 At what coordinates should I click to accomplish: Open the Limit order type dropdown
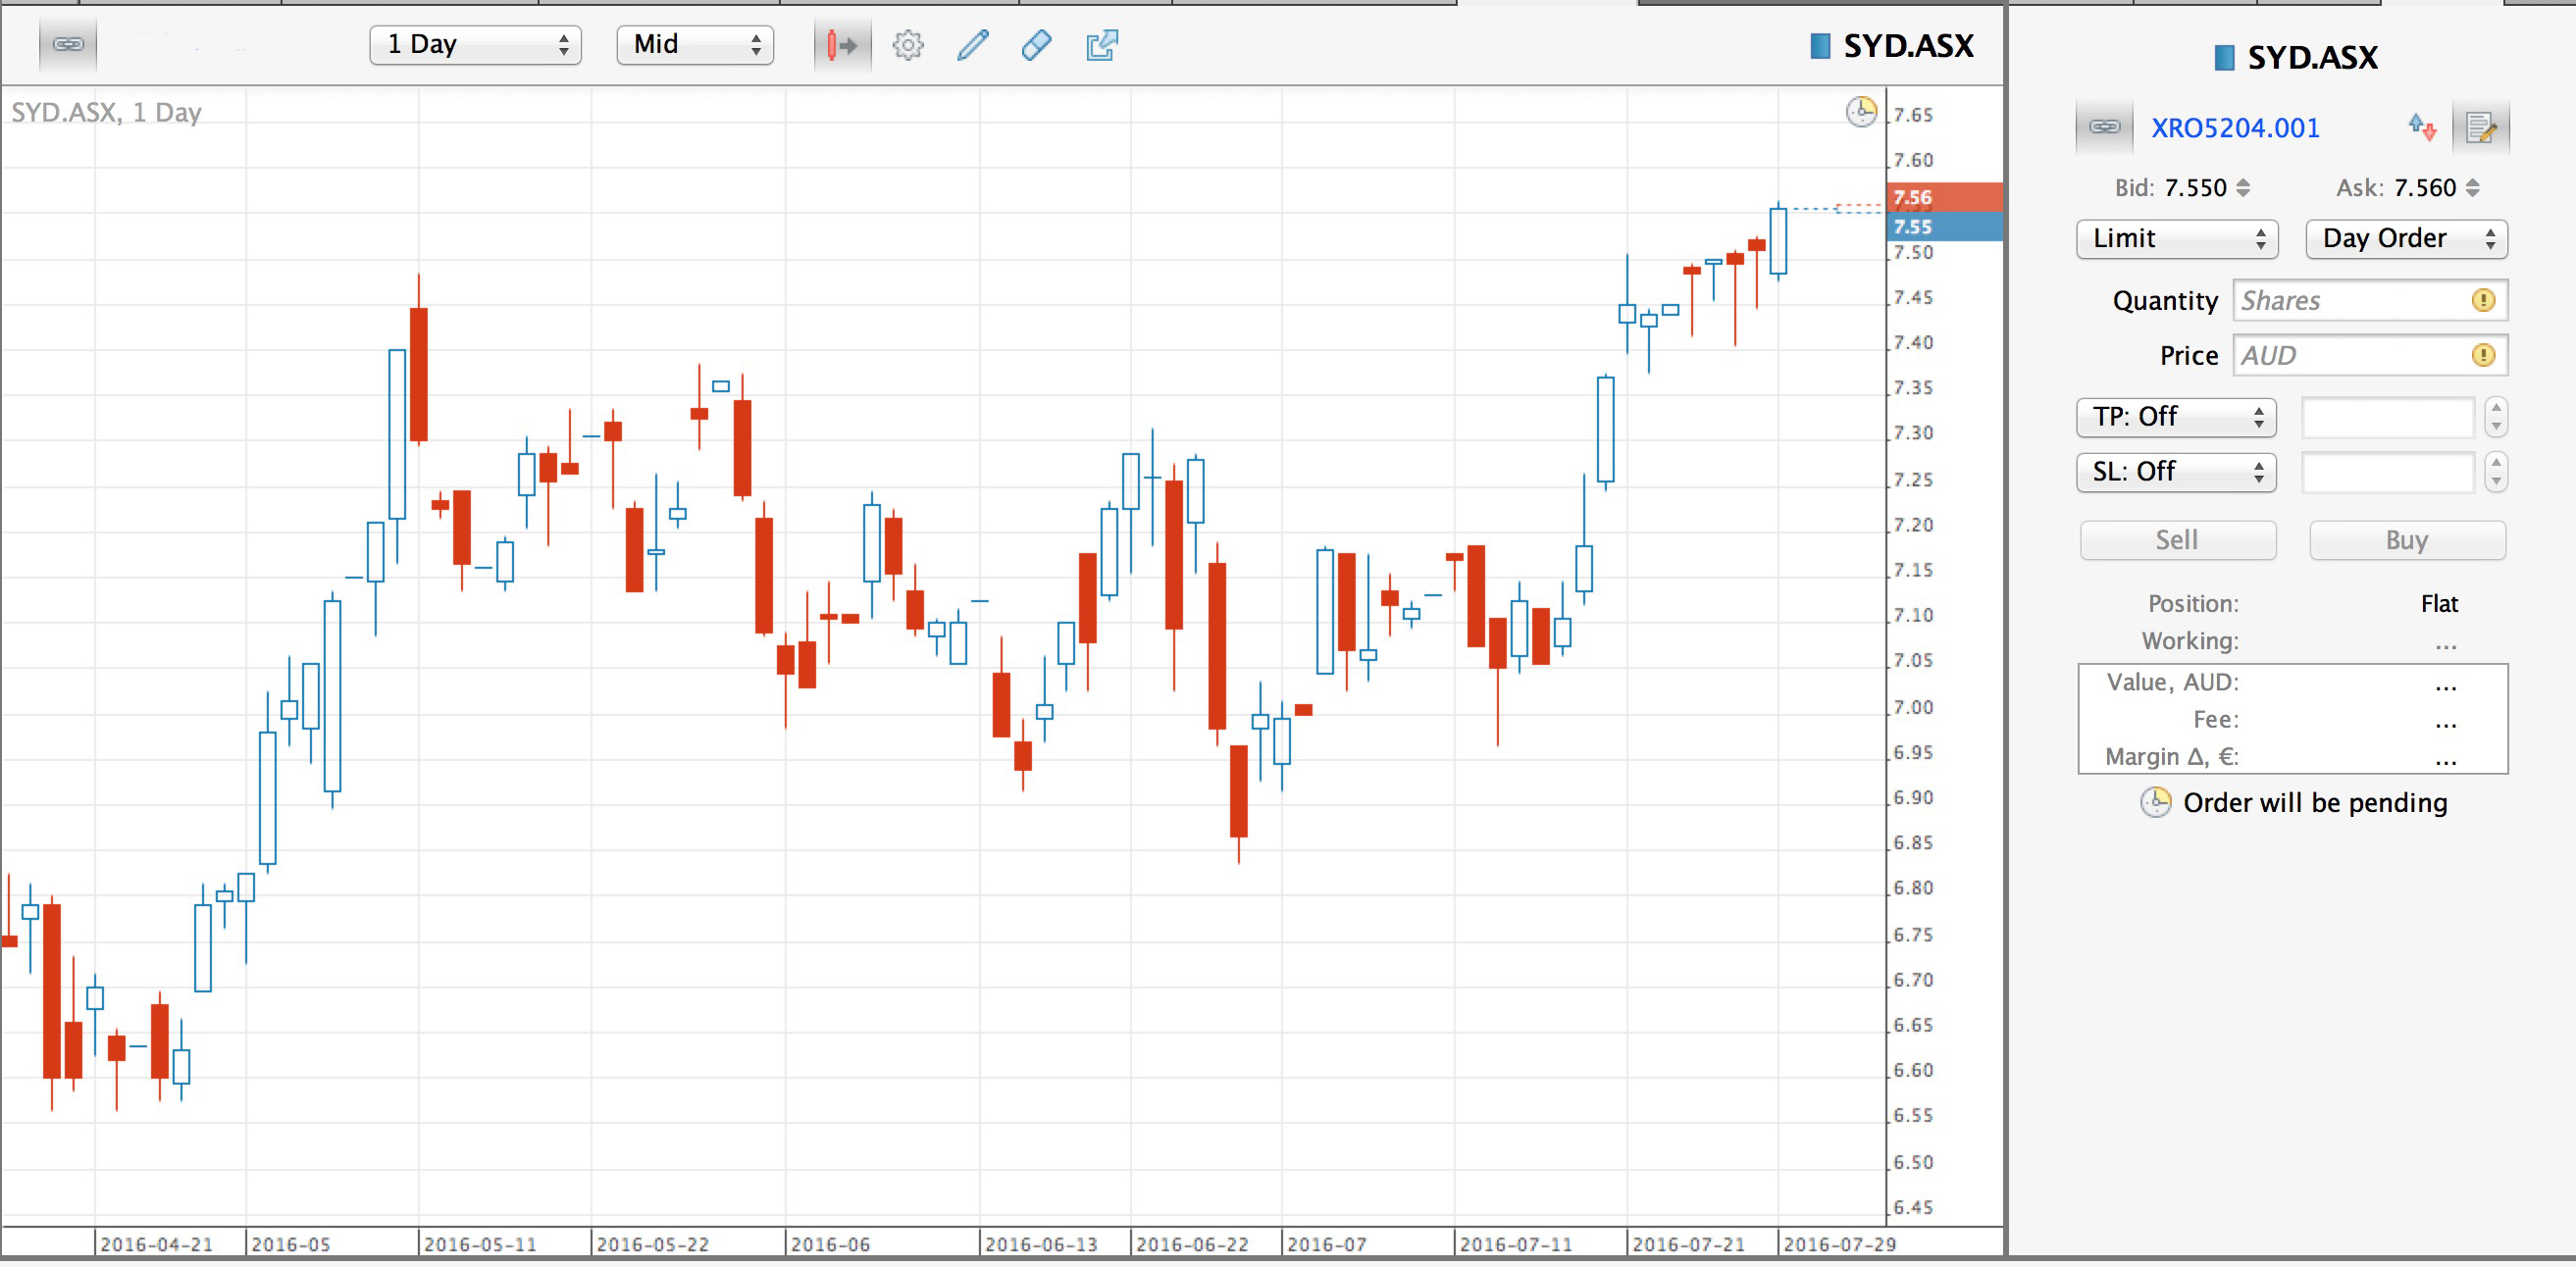[x=2176, y=239]
